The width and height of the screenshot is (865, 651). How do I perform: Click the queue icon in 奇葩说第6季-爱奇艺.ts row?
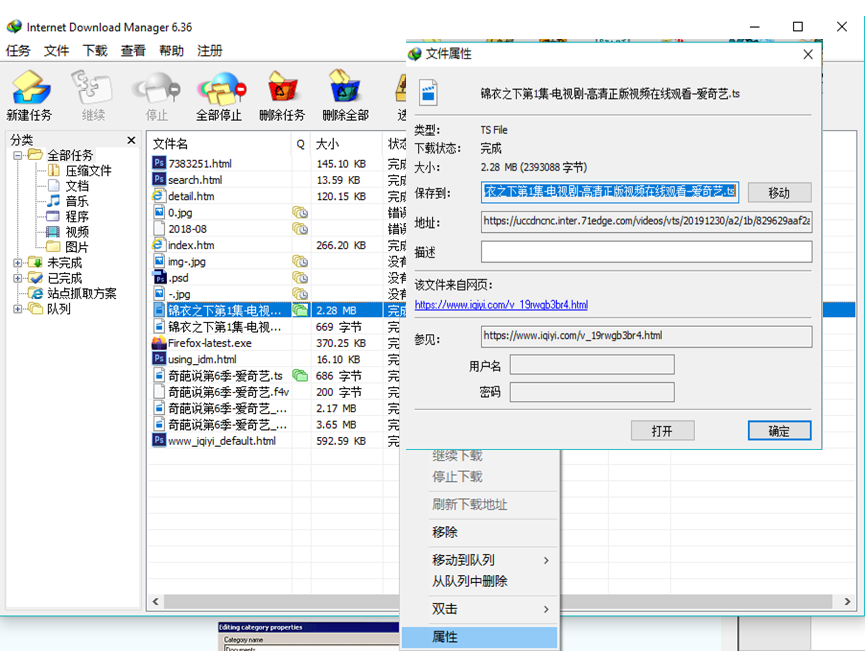(x=300, y=376)
